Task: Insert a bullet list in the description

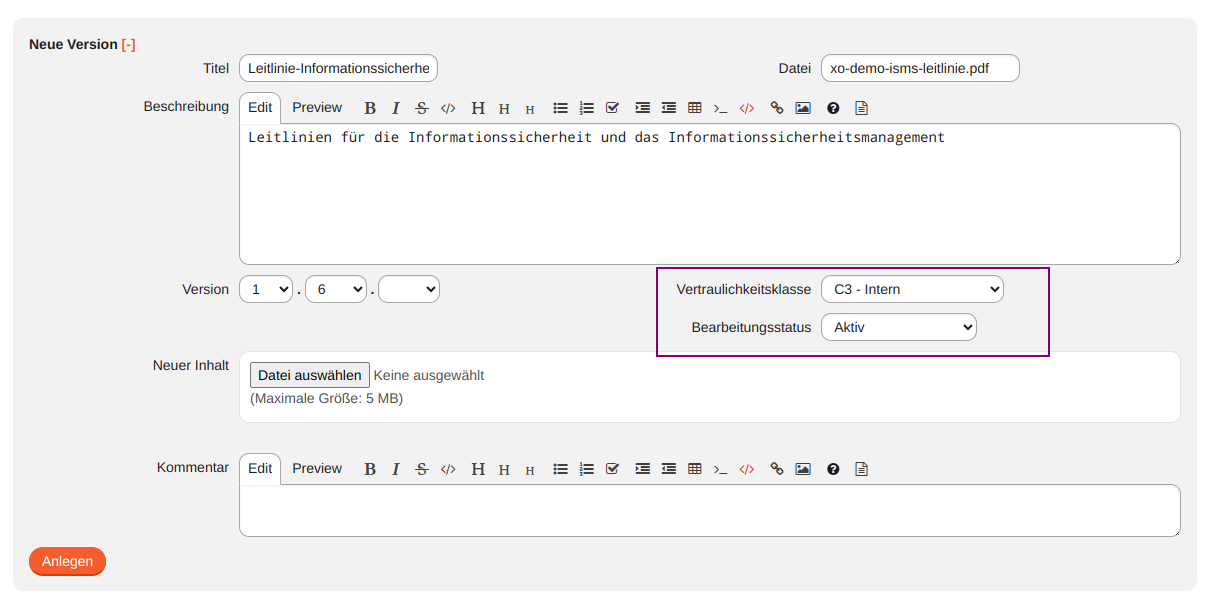Action: [561, 107]
